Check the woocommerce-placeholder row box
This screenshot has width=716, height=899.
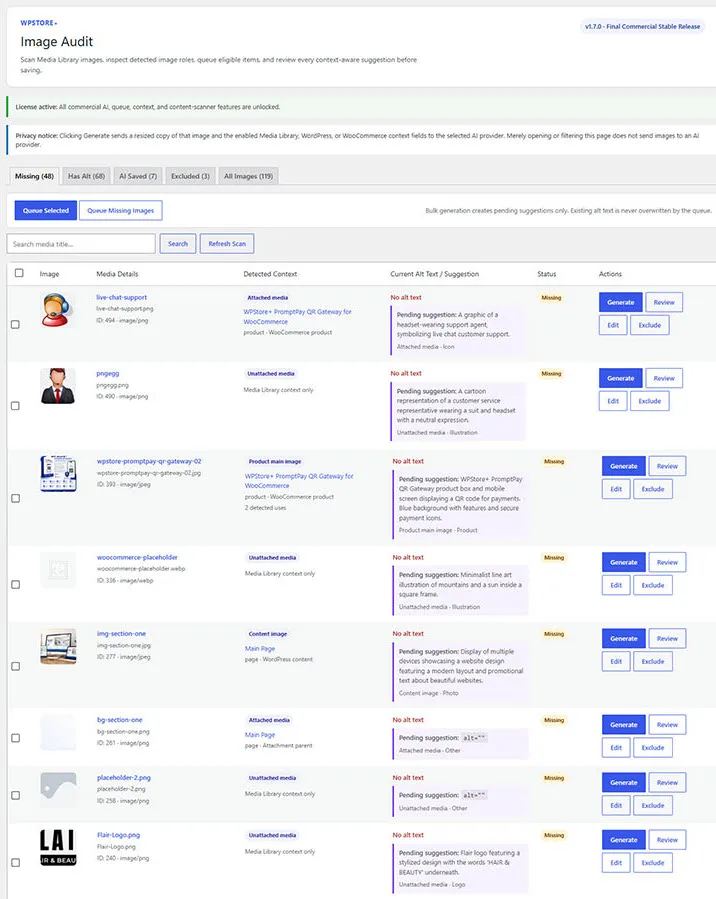15,584
